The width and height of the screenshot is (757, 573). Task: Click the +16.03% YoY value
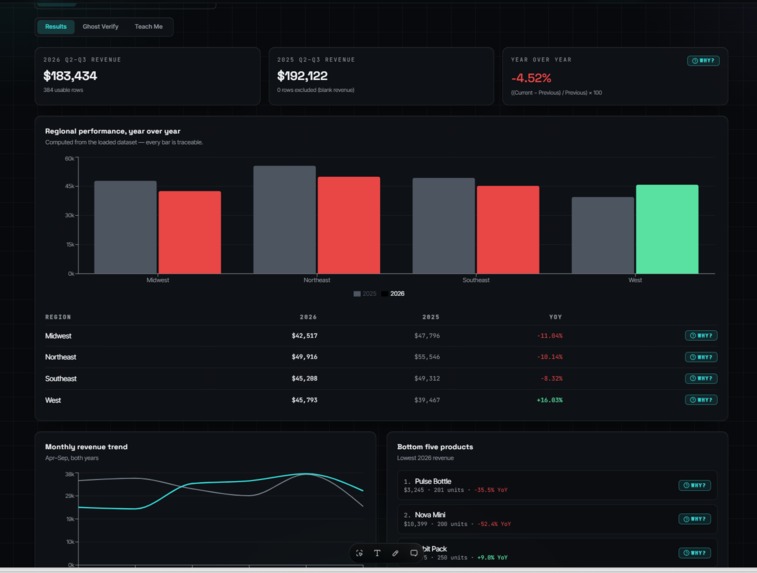[549, 400]
